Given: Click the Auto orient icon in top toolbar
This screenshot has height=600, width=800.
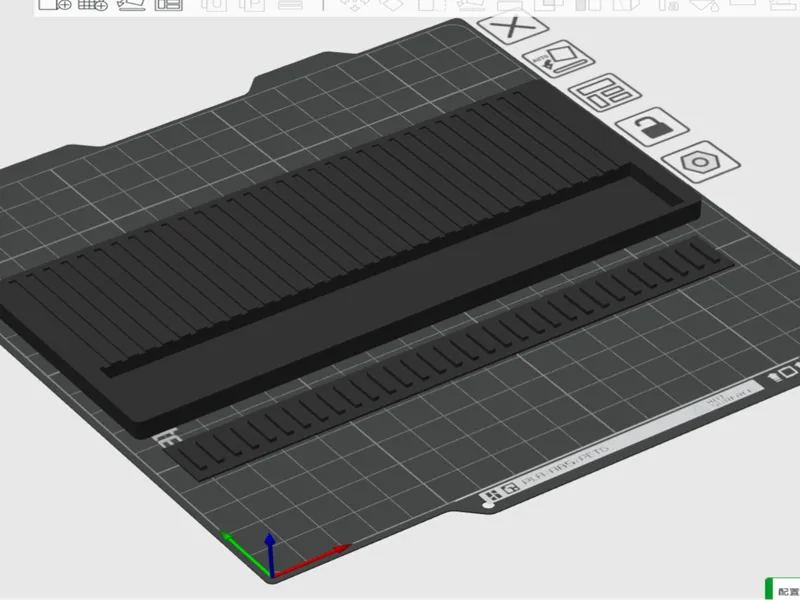Looking at the screenshot, I should click(131, 4).
